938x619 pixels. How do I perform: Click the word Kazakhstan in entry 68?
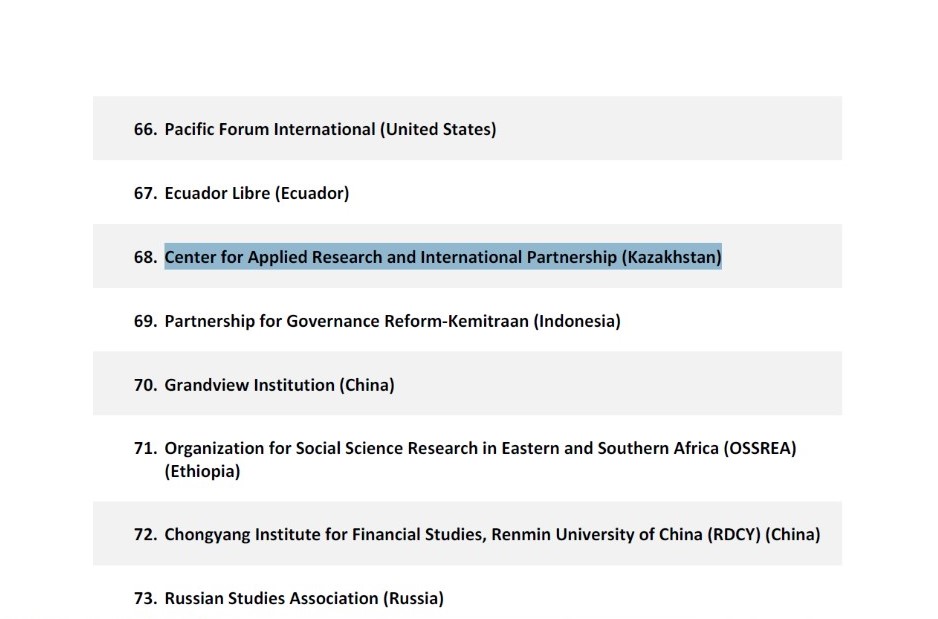pyautogui.click(x=671, y=257)
